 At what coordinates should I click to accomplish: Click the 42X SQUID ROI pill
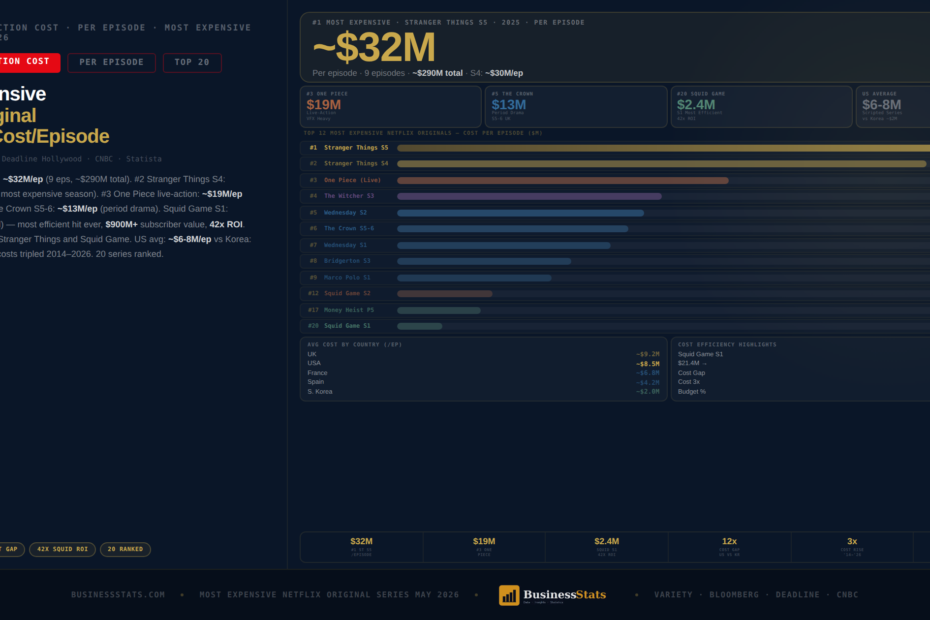click(62, 549)
